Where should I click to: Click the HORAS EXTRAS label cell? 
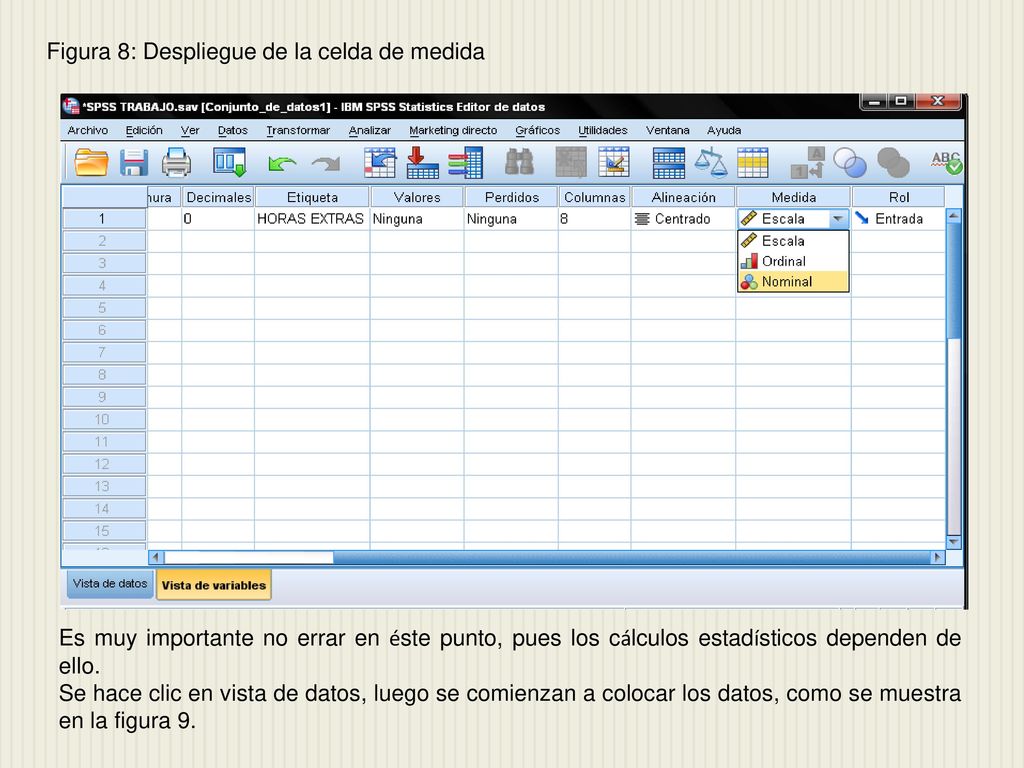tap(312, 219)
